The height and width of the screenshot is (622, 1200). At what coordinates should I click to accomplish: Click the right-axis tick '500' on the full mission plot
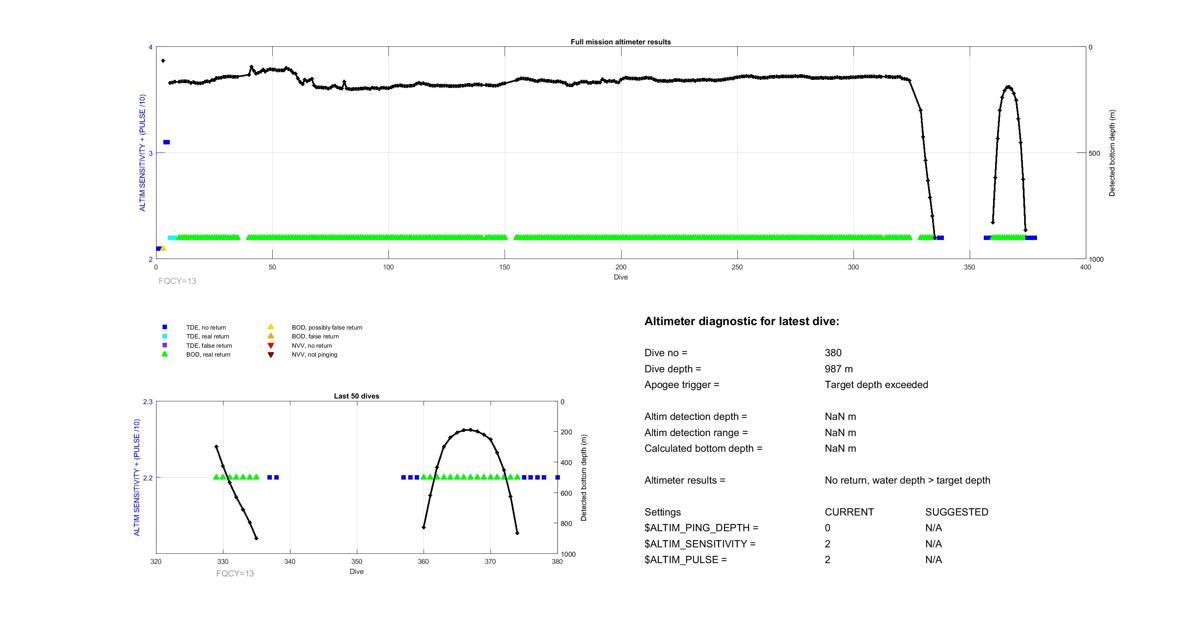[x=1096, y=153]
